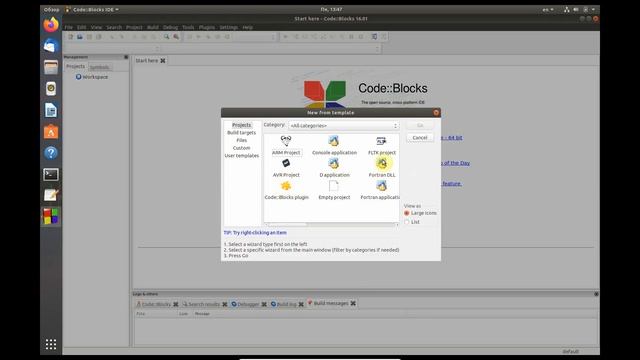Open the build target dropdown in toolbar
640x360 pixels.
(255, 37)
